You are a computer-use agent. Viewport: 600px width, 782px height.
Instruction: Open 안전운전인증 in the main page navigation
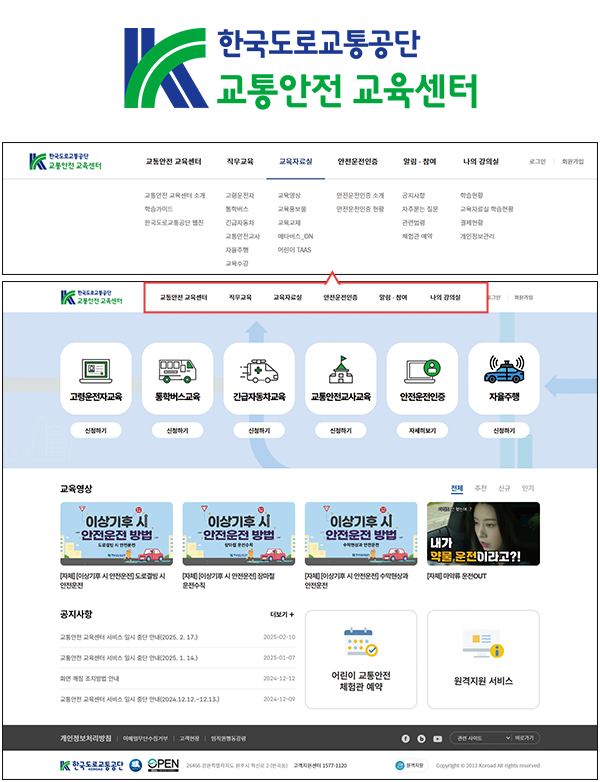click(340, 297)
